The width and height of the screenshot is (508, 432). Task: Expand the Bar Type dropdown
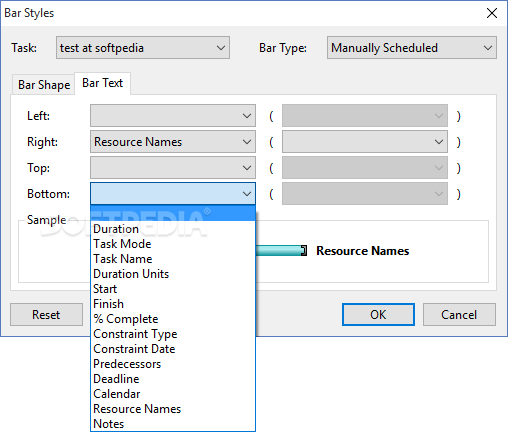(x=412, y=48)
